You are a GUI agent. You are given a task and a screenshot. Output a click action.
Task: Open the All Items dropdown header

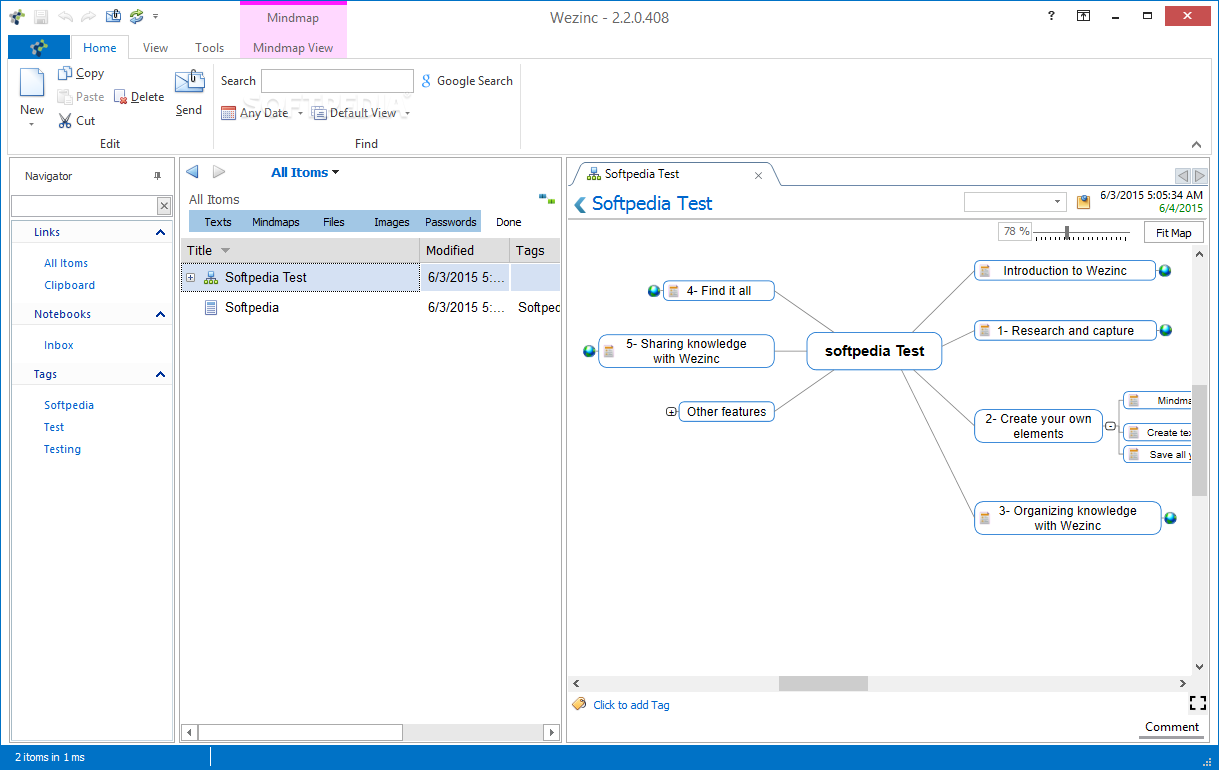(x=305, y=172)
